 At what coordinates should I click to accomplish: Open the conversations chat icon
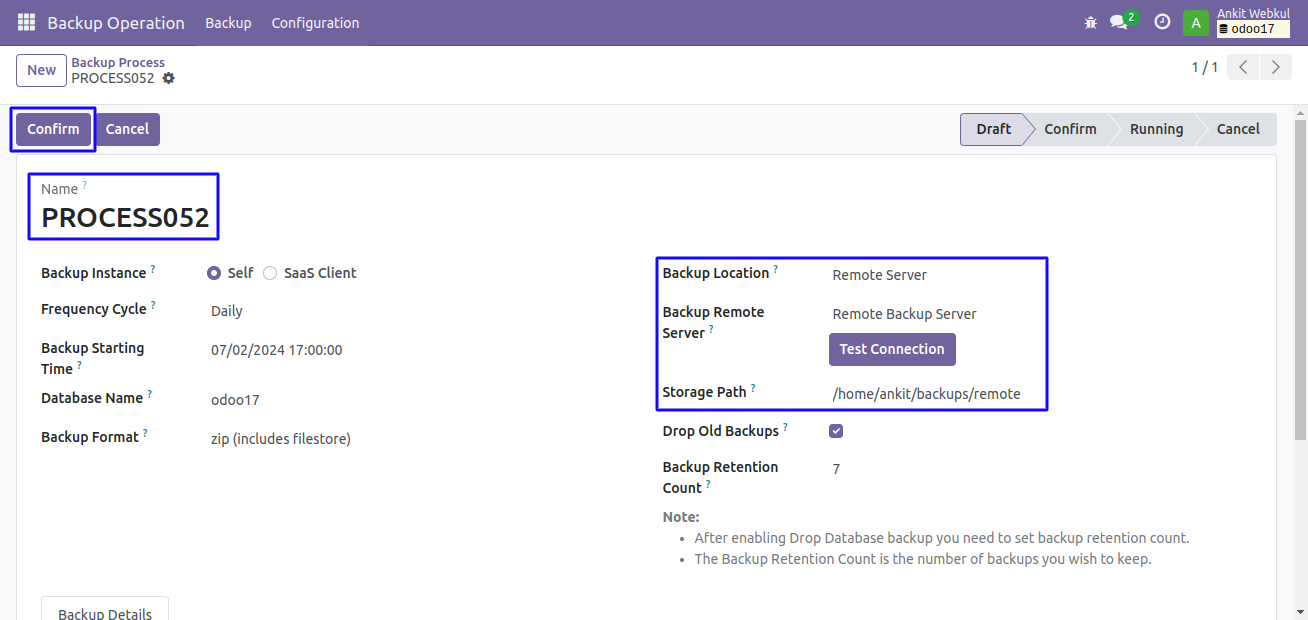(x=1119, y=22)
